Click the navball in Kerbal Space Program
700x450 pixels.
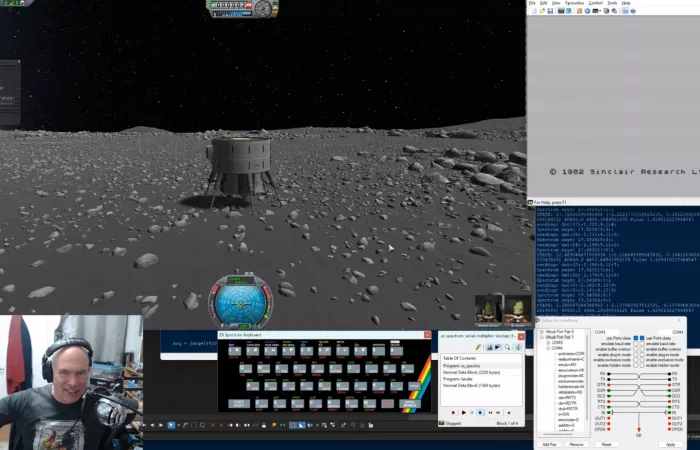point(241,302)
